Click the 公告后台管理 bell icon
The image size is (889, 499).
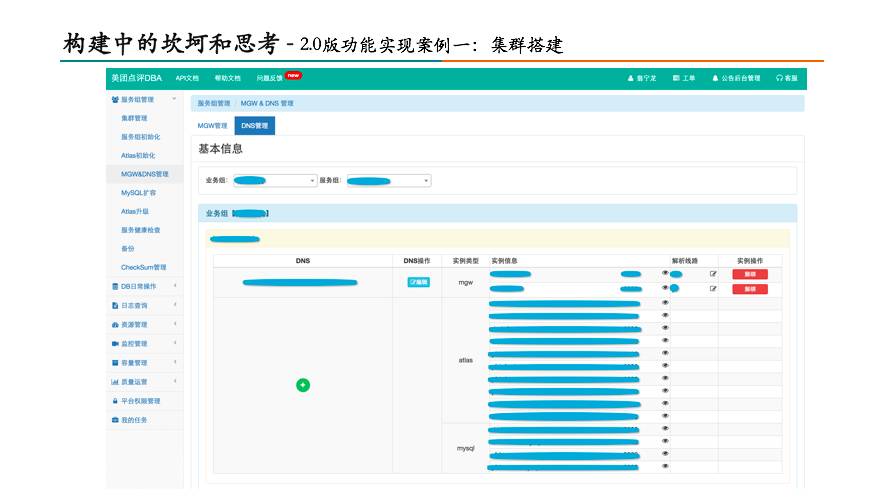[716, 78]
